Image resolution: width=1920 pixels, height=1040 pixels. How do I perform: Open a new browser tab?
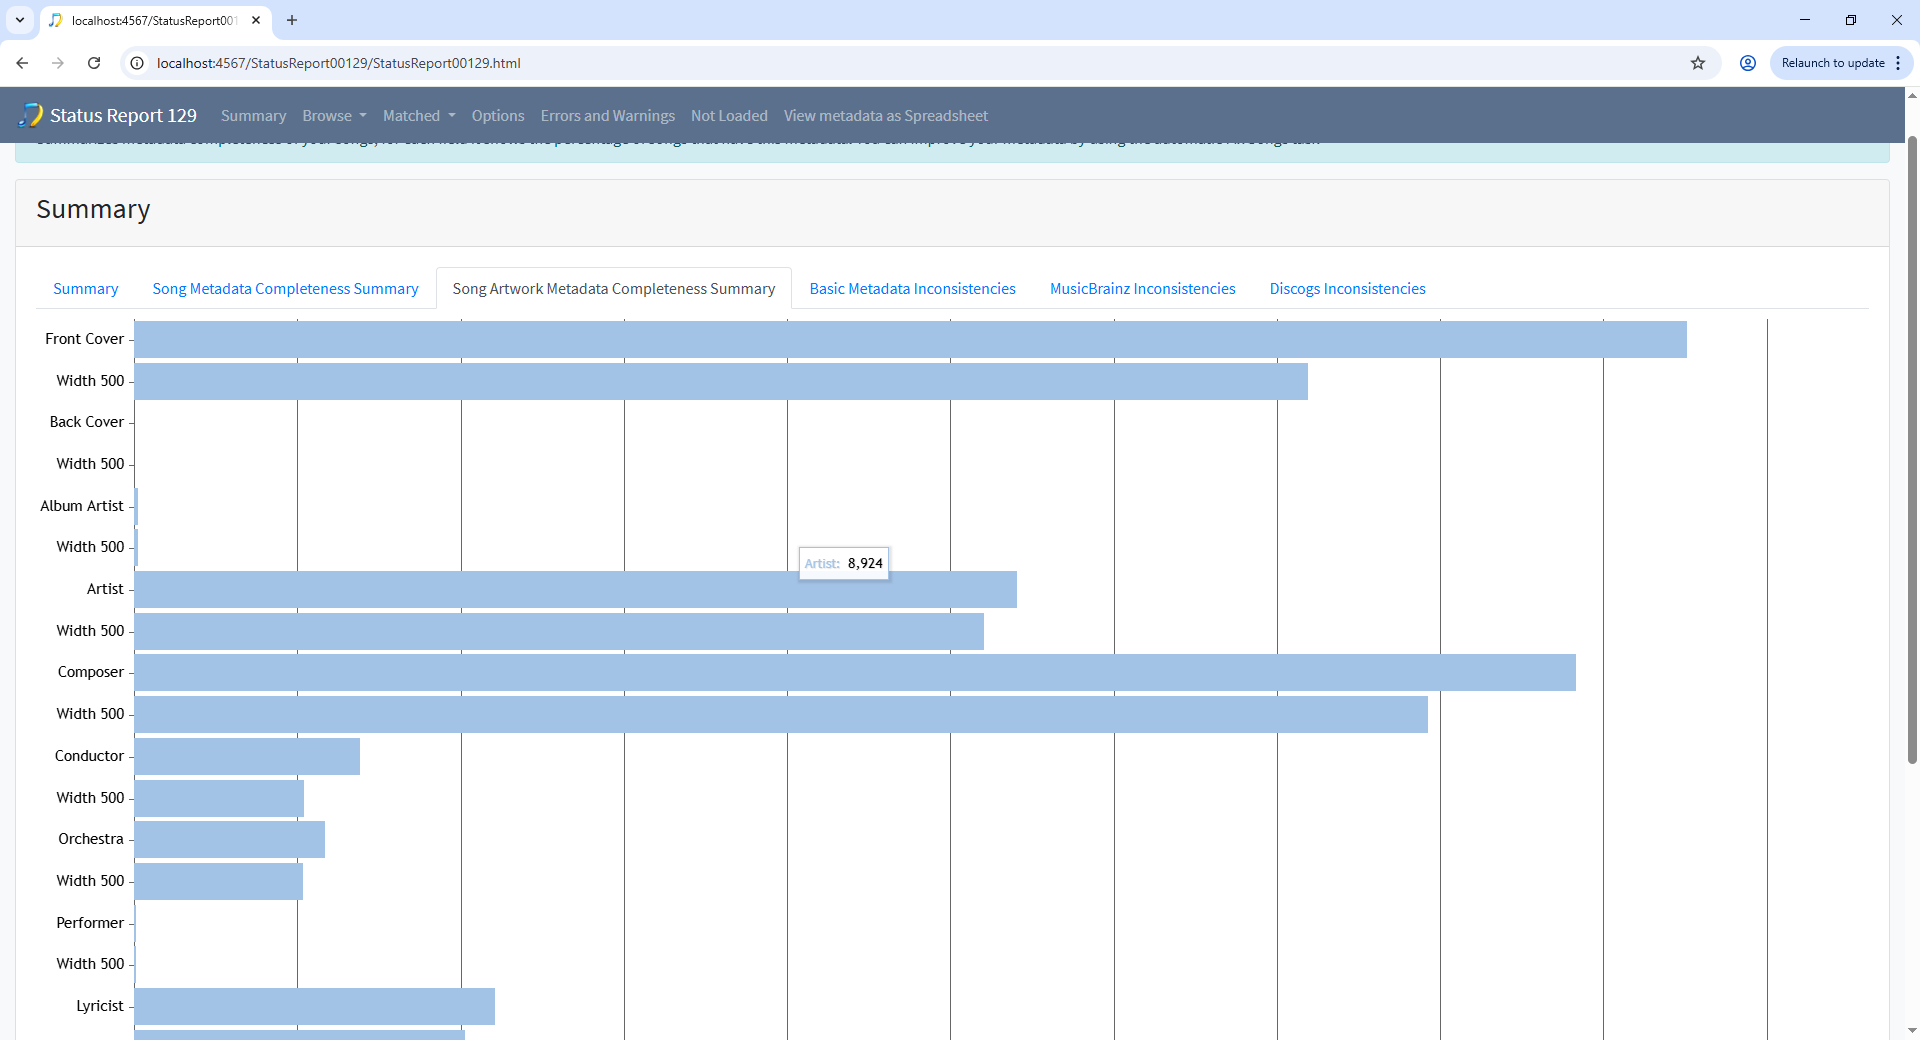pyautogui.click(x=292, y=20)
